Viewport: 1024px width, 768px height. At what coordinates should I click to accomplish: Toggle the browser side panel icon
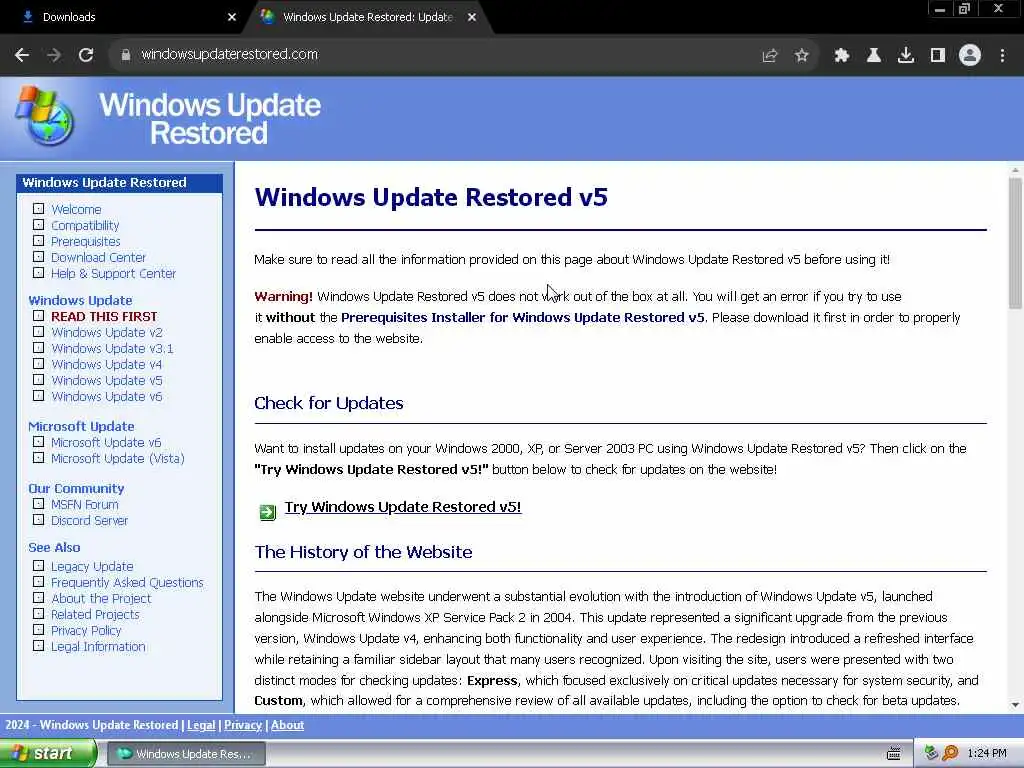tap(938, 56)
